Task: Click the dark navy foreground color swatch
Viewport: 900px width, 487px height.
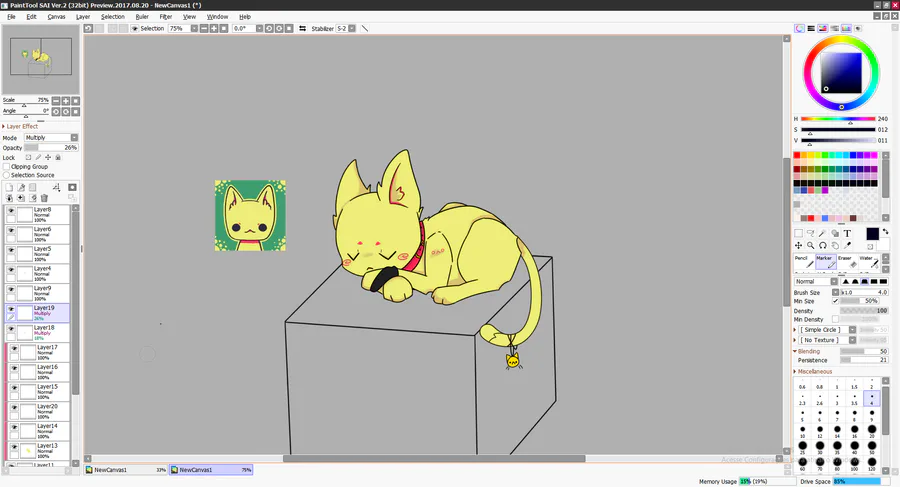Action: tap(872, 233)
